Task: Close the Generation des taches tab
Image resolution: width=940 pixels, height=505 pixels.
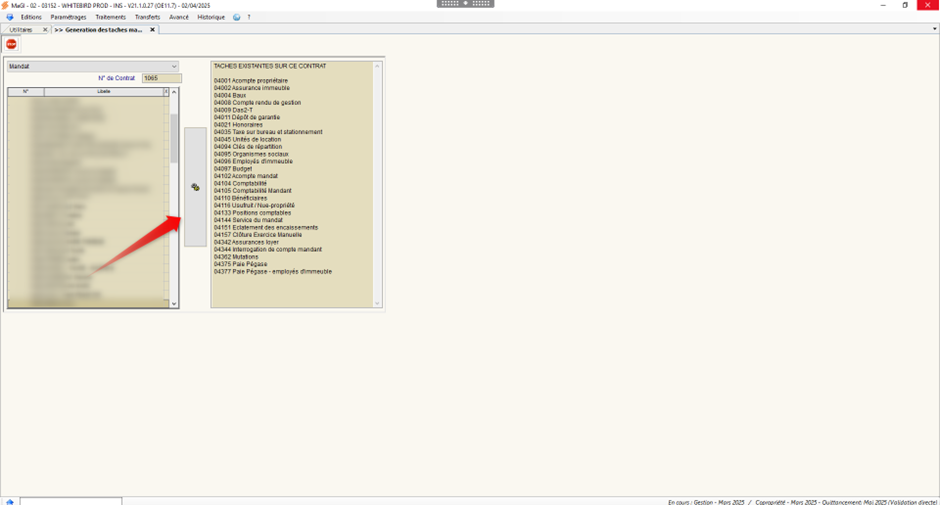Action: coord(152,30)
